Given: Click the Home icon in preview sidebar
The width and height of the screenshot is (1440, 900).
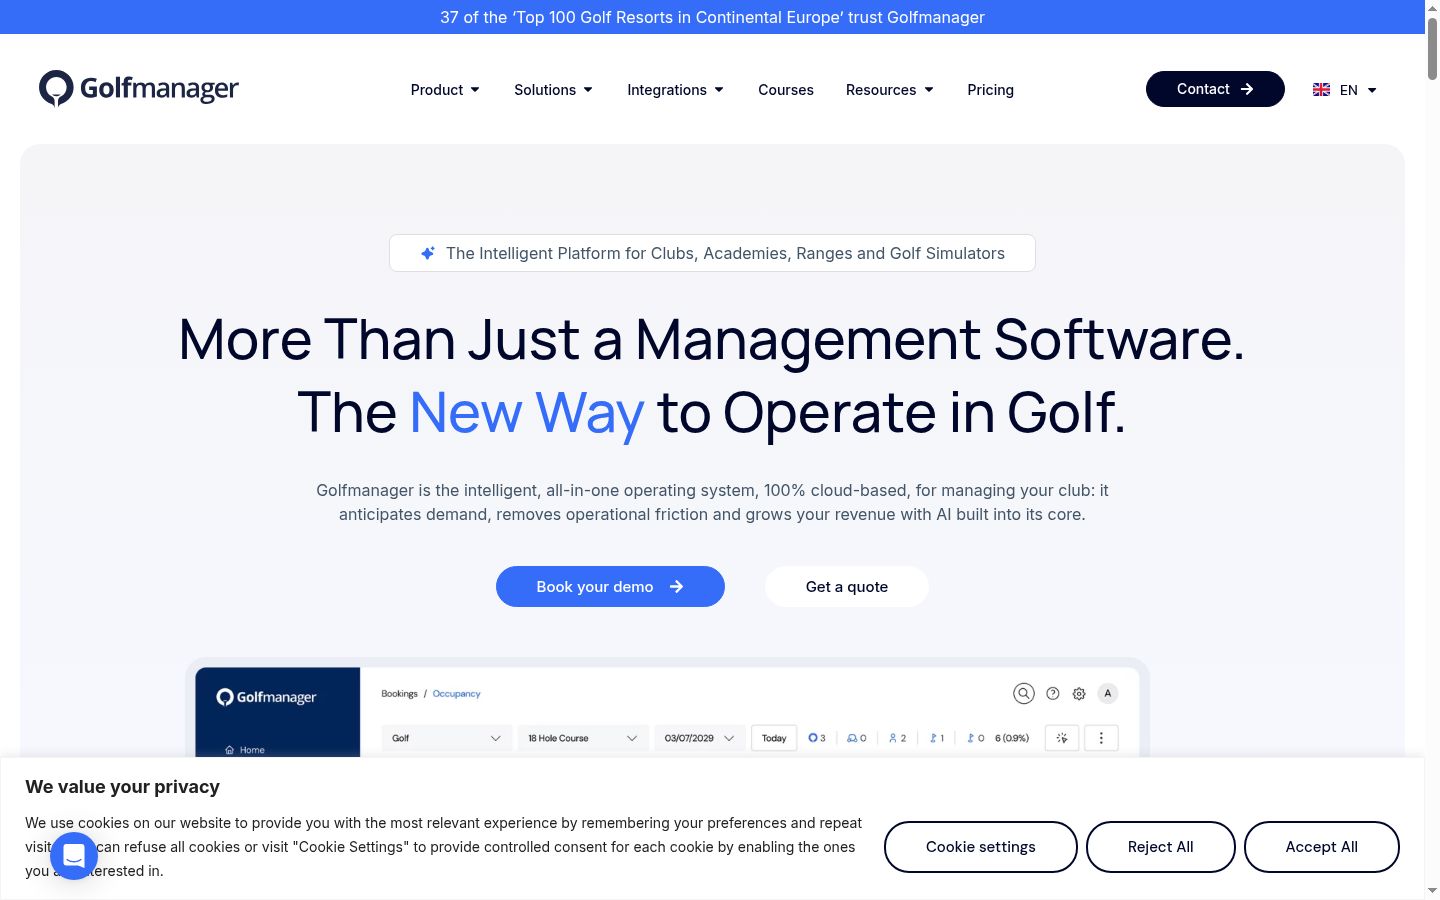Looking at the screenshot, I should pyautogui.click(x=230, y=749).
